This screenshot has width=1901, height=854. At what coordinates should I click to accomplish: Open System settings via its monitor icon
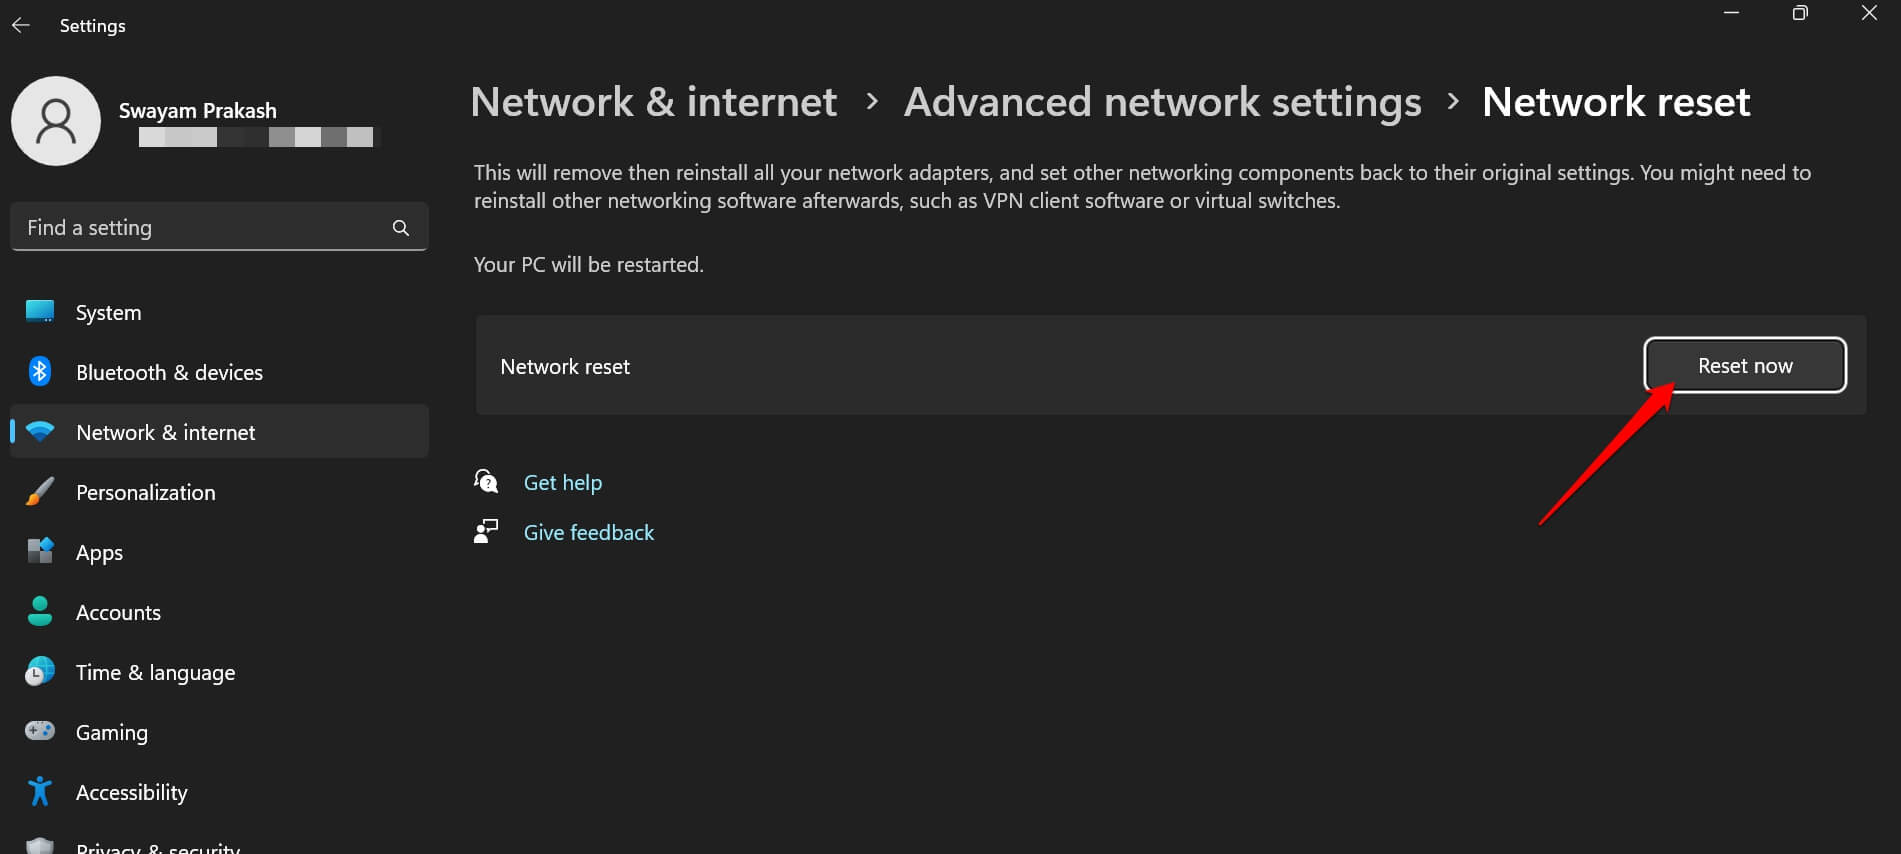tap(40, 312)
